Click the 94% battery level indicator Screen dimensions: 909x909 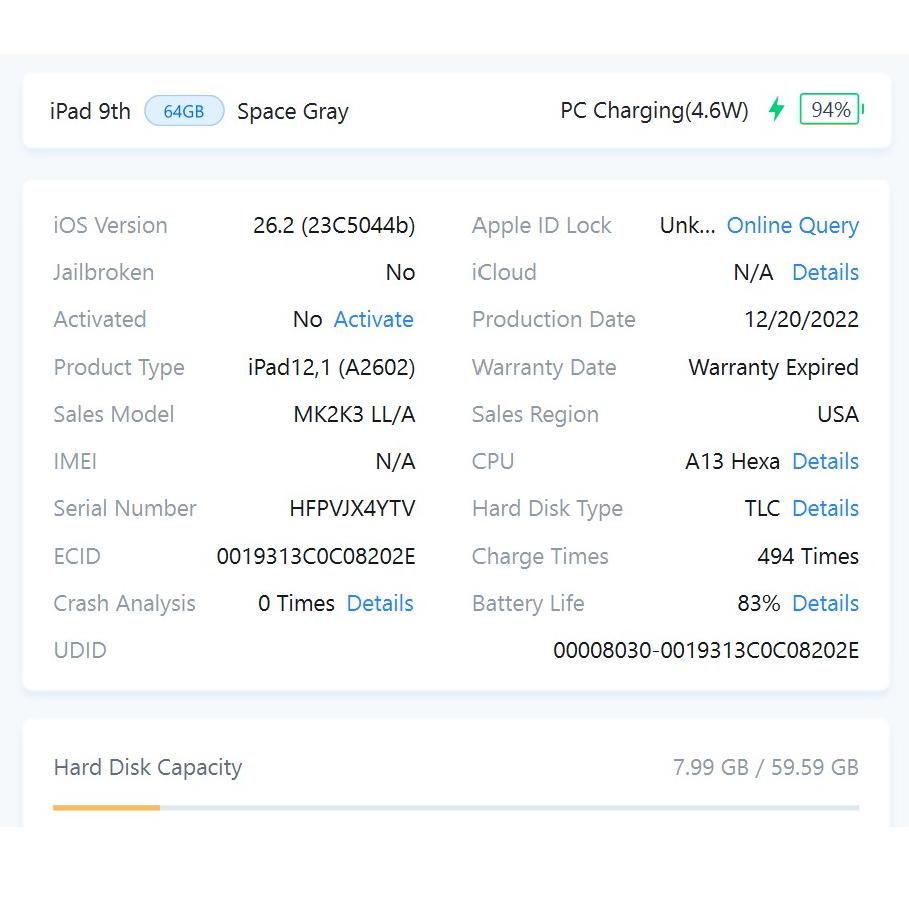(830, 110)
